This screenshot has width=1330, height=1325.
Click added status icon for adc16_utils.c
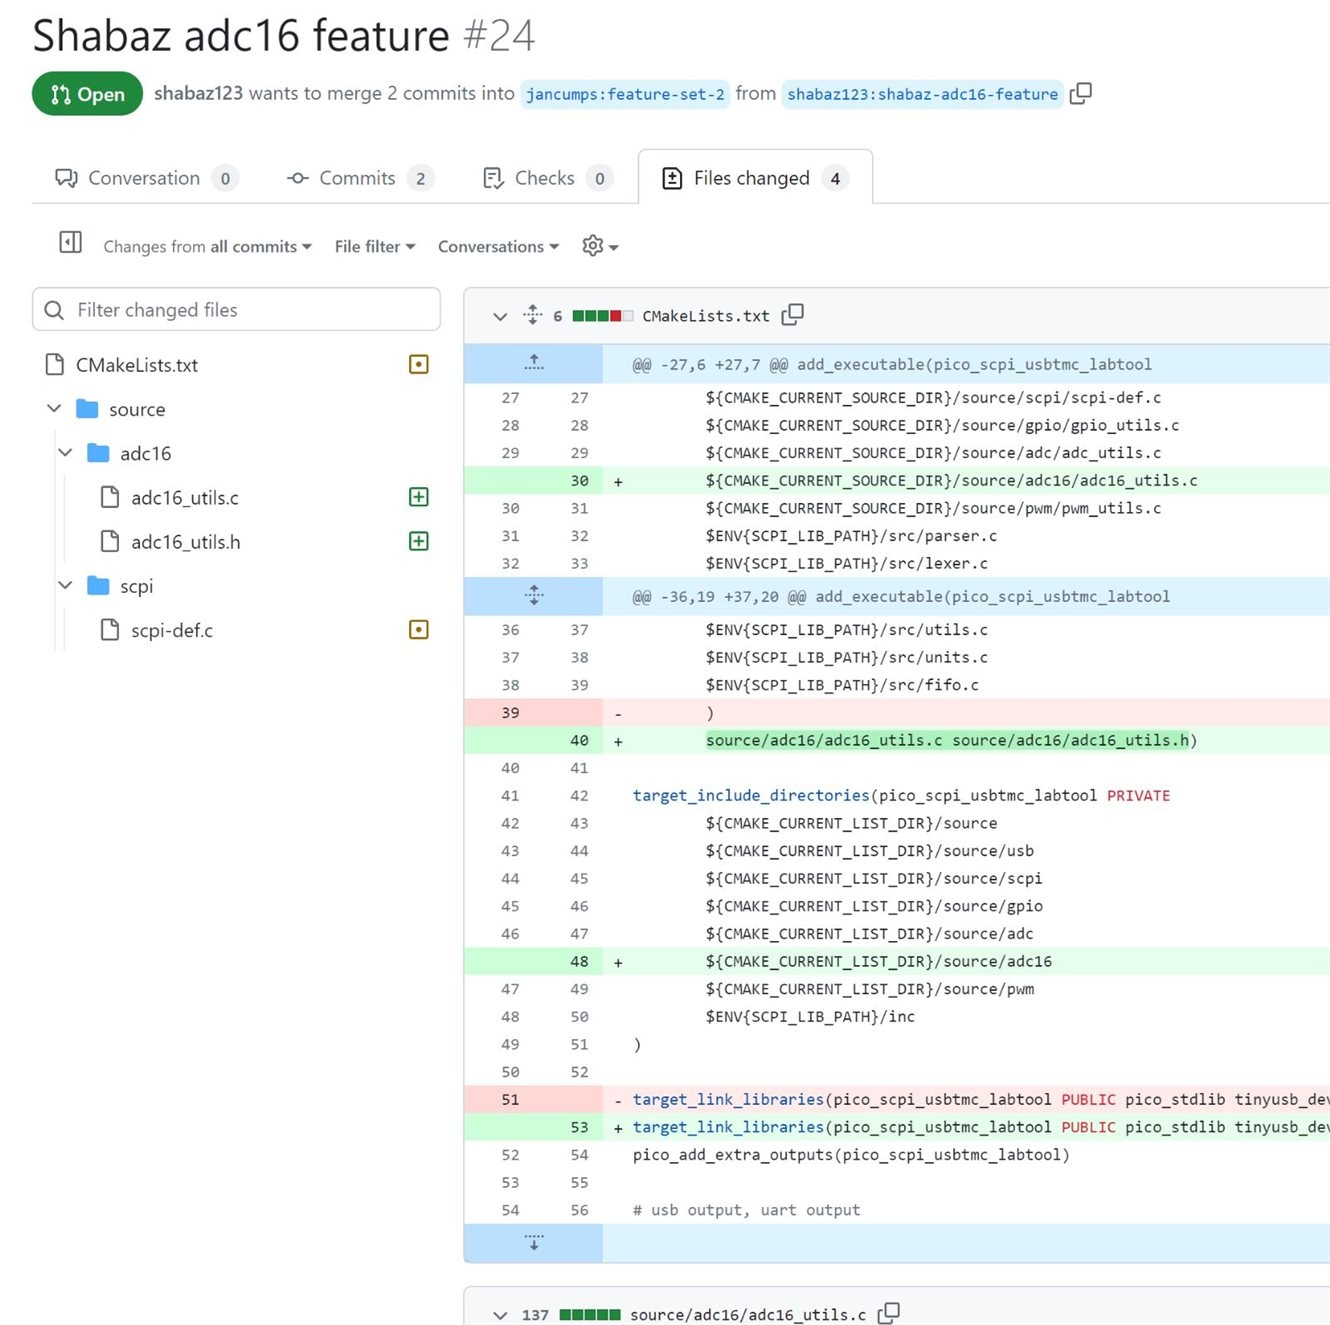pyautogui.click(x=419, y=497)
